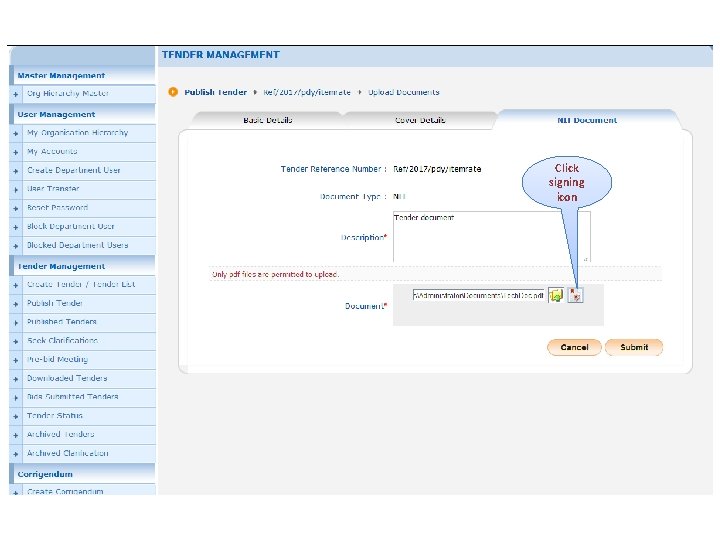The width and height of the screenshot is (720, 540).
Task: Expand plus icon beside User Transfer
Action: click(x=16, y=190)
